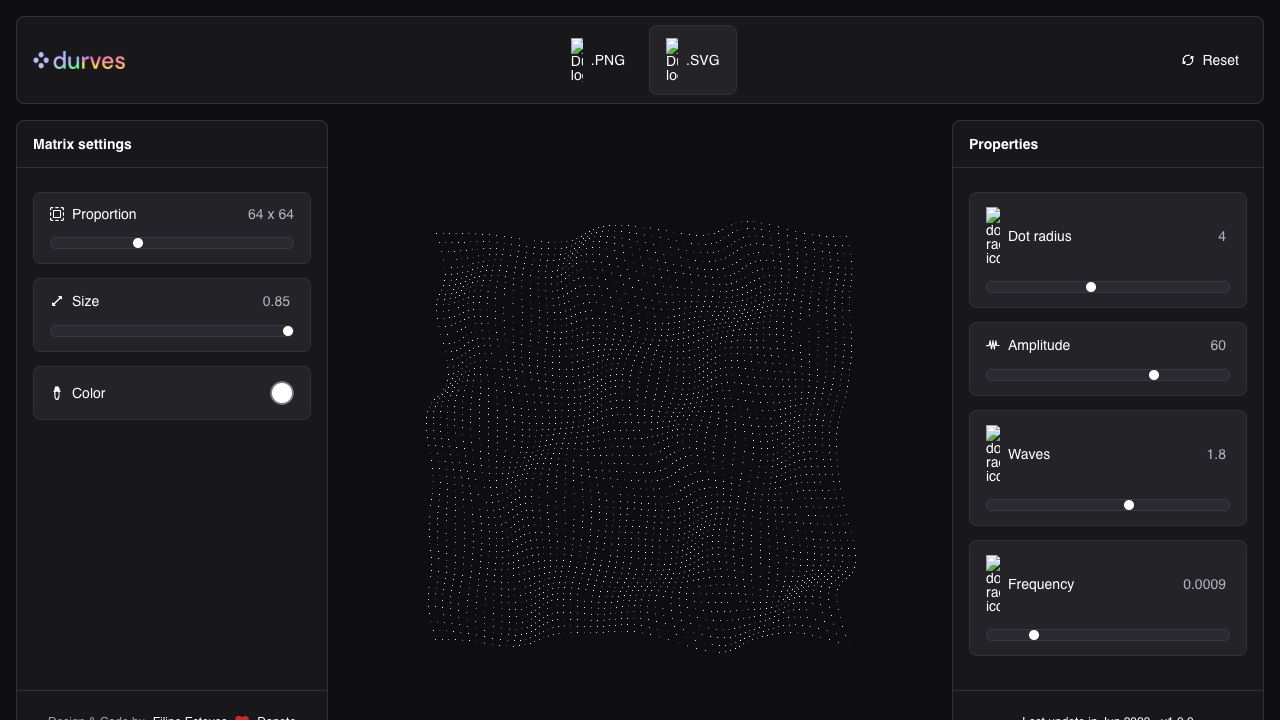Open the white Color swatch picker
The width and height of the screenshot is (1280, 720).
(282, 393)
